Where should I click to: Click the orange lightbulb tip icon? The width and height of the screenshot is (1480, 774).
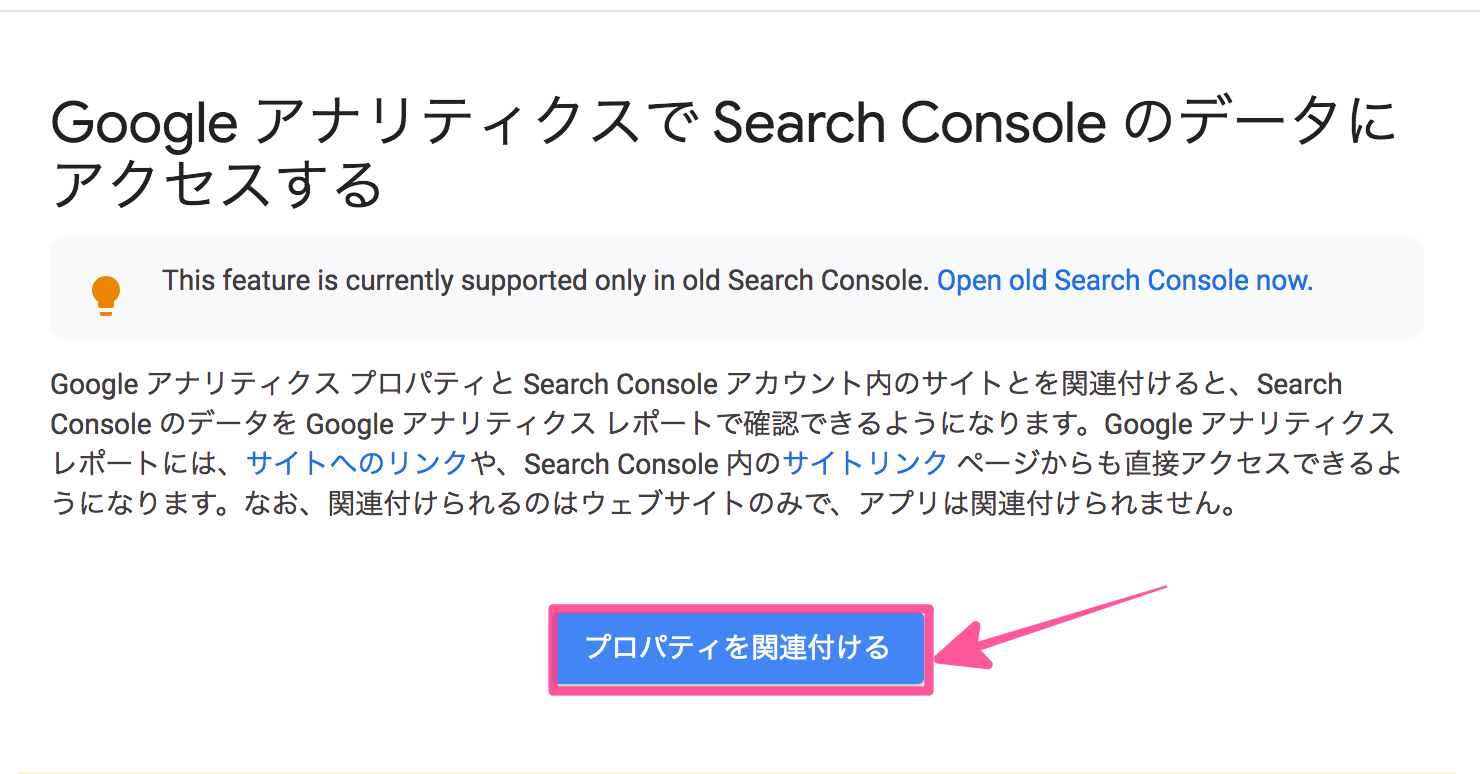[106, 296]
